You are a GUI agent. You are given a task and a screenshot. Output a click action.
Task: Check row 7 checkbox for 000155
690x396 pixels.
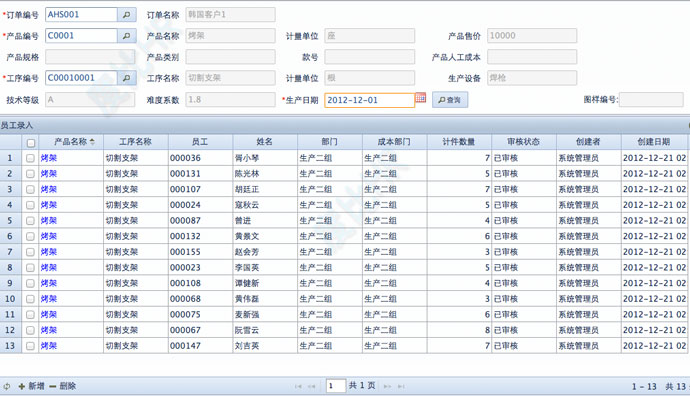tap(30, 252)
